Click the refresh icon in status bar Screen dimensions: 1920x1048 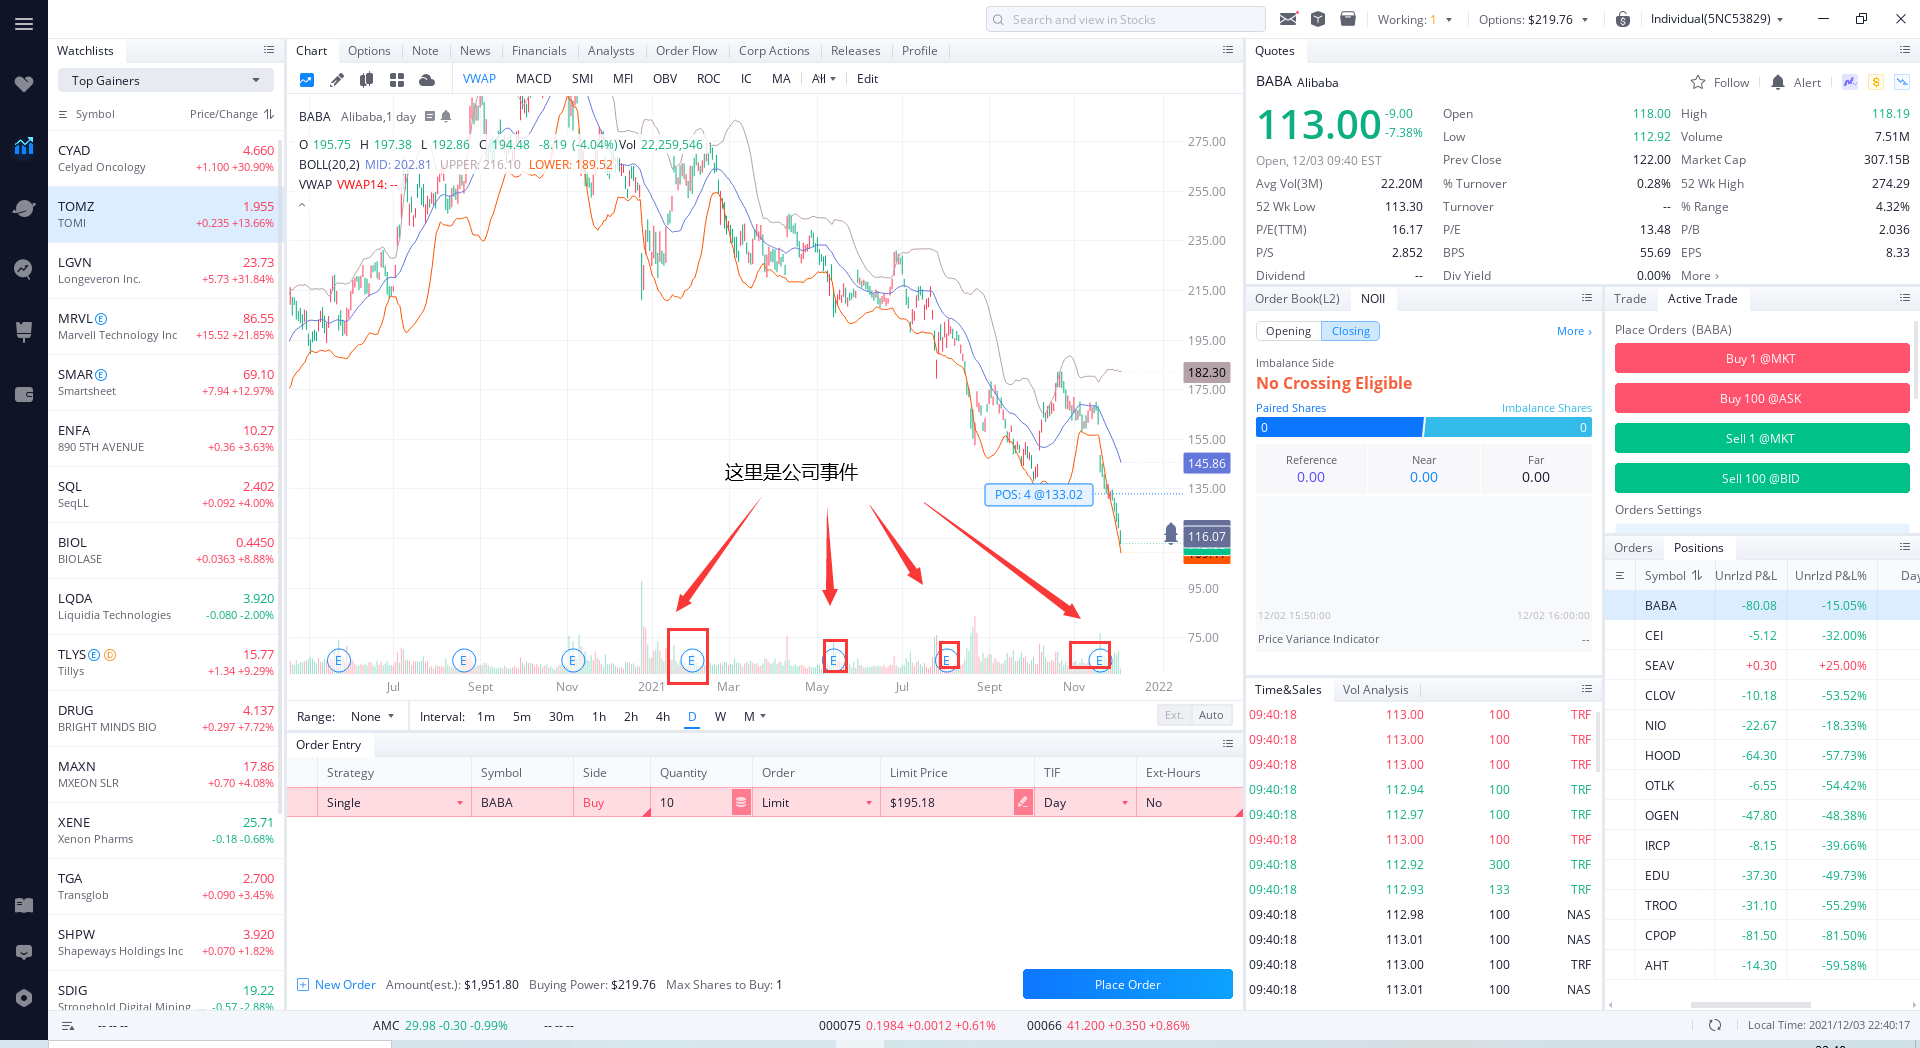click(x=1715, y=1025)
